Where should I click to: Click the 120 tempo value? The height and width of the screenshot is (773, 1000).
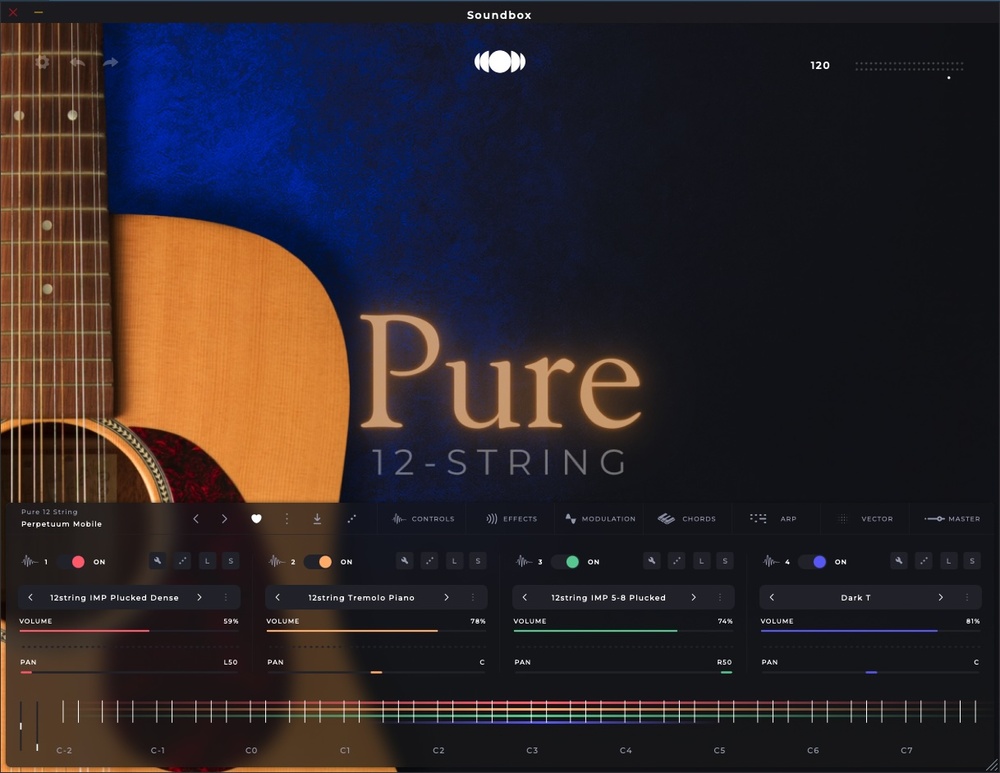(820, 65)
